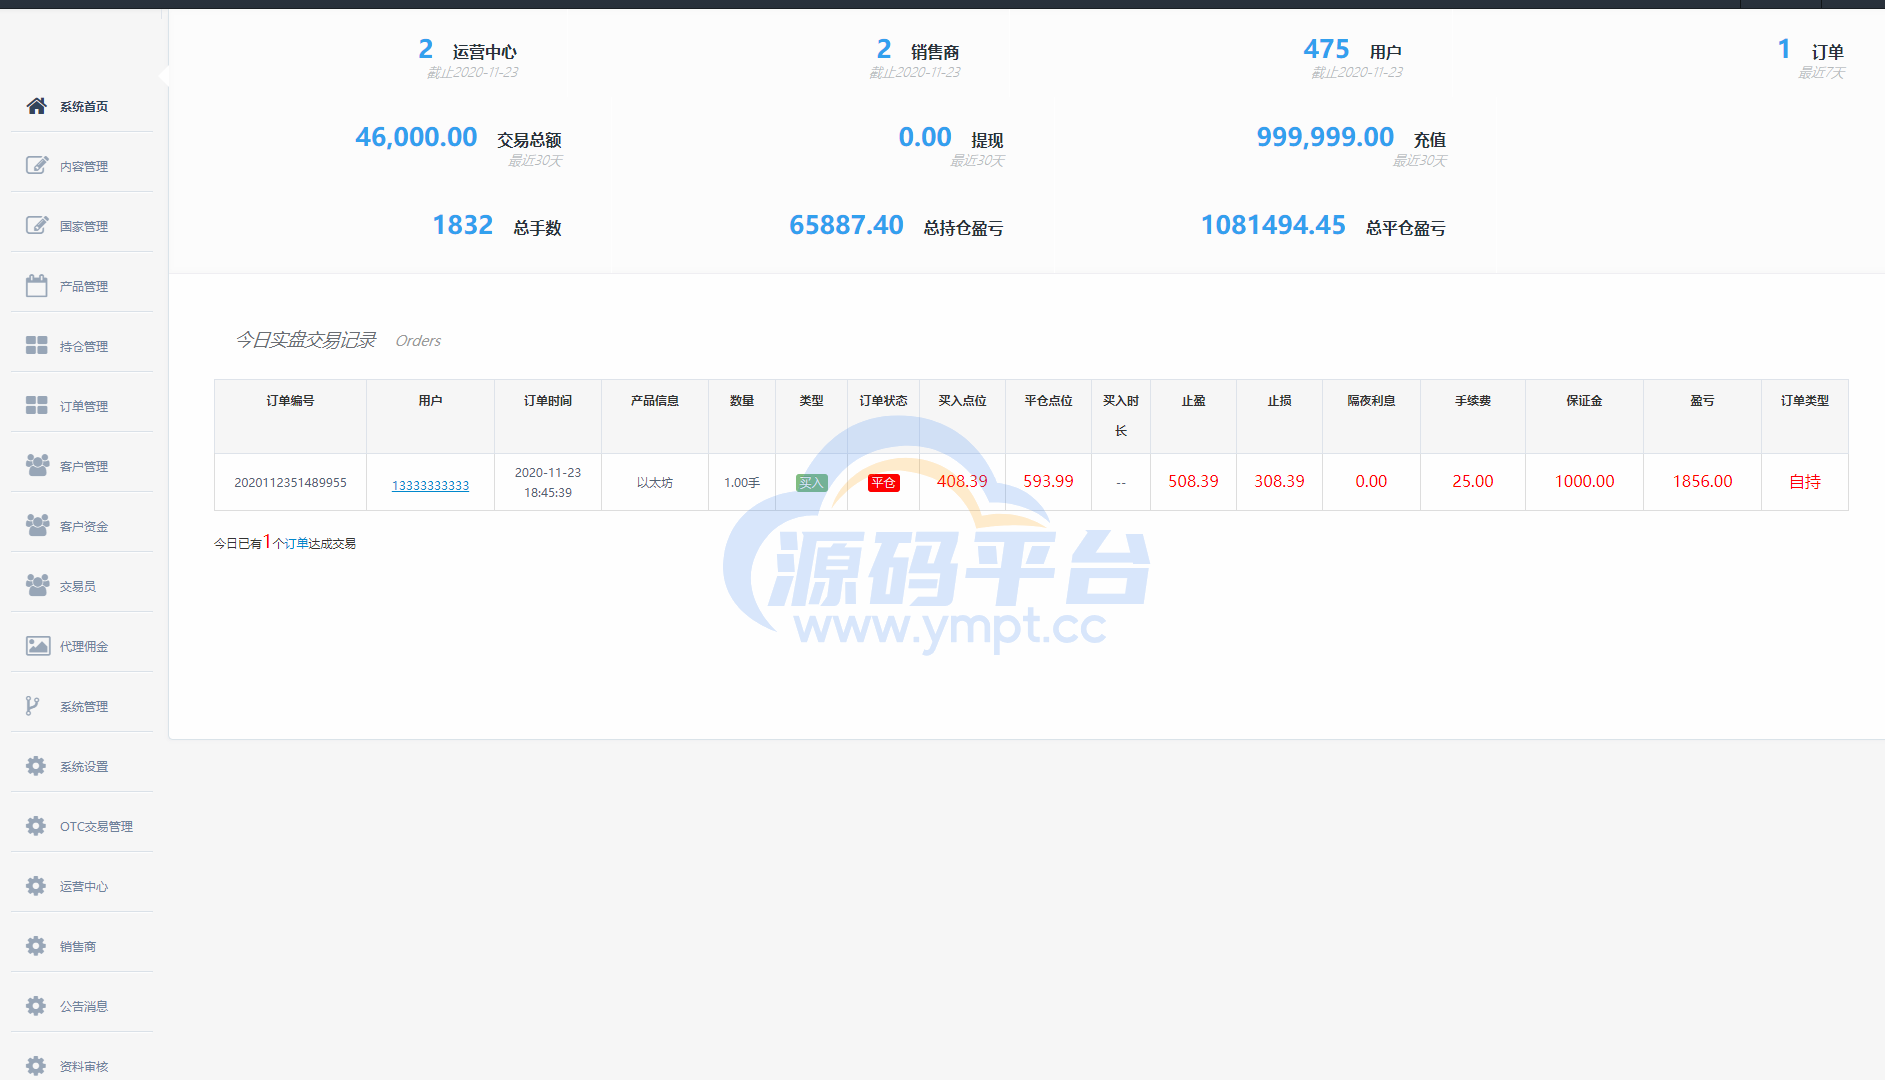Click the image icon beside 代理佣金
This screenshot has width=1885, height=1080.
37,646
